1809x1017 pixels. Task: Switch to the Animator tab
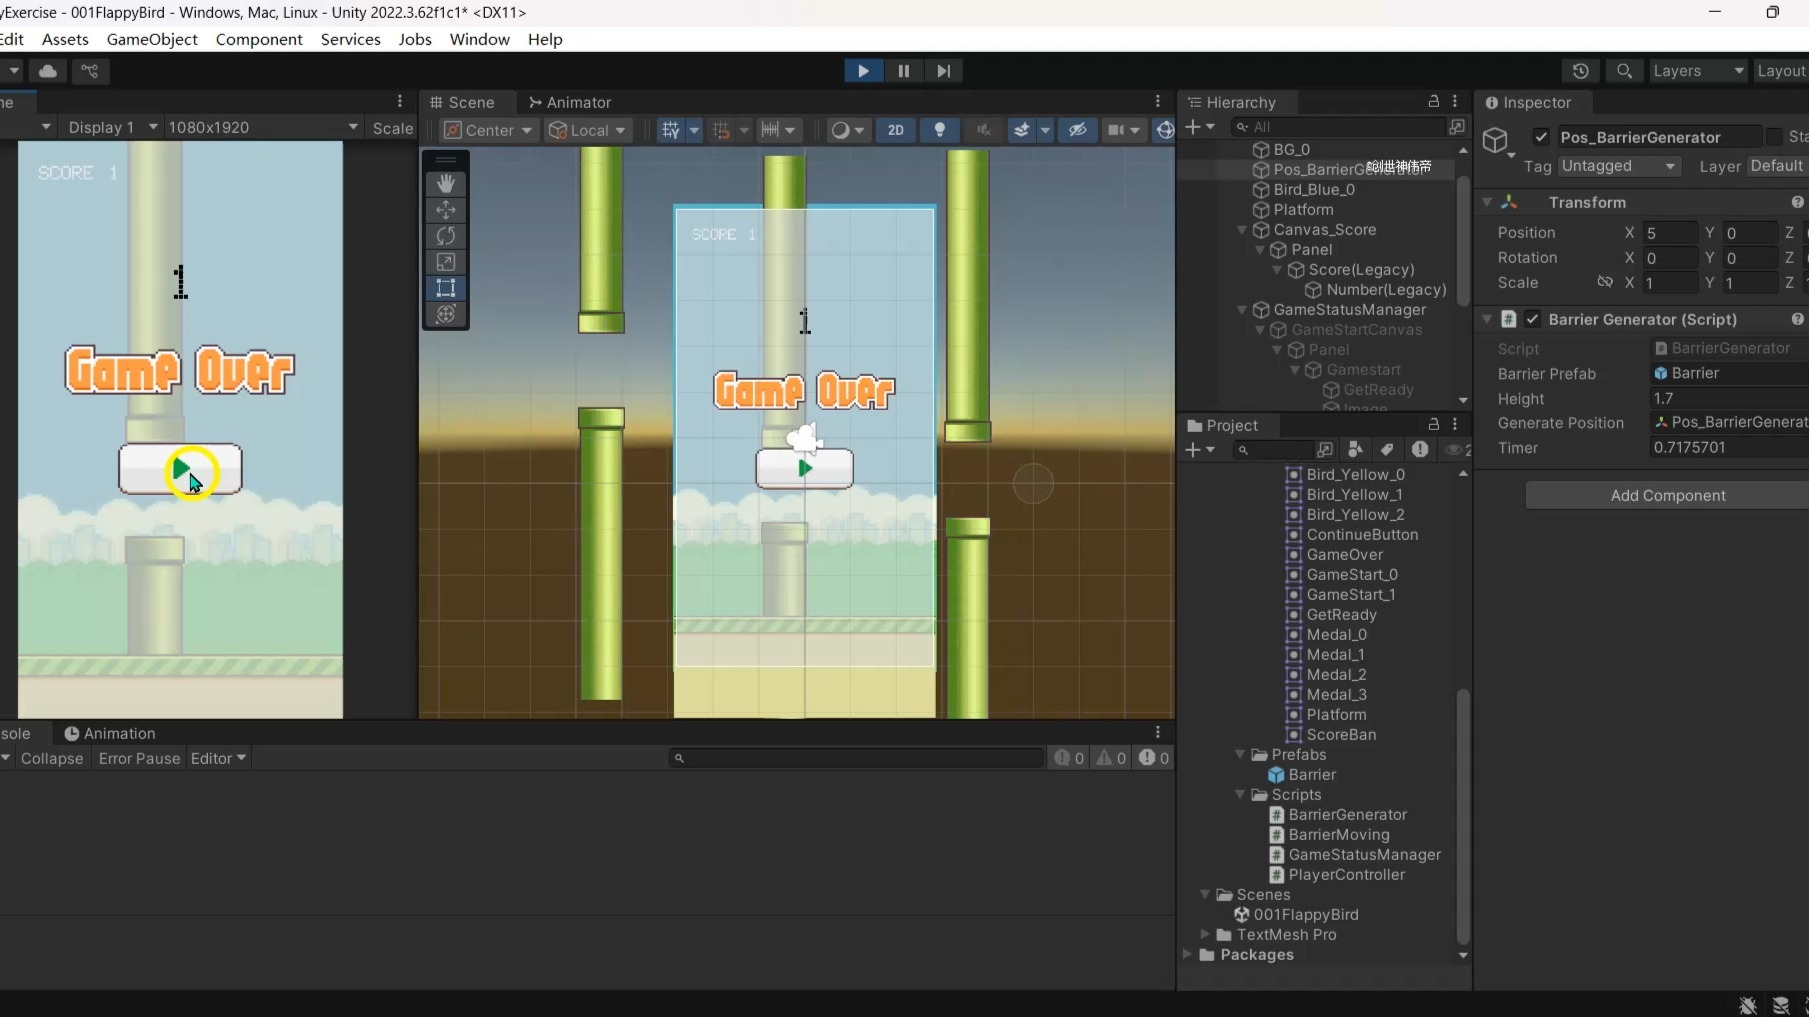[569, 102]
